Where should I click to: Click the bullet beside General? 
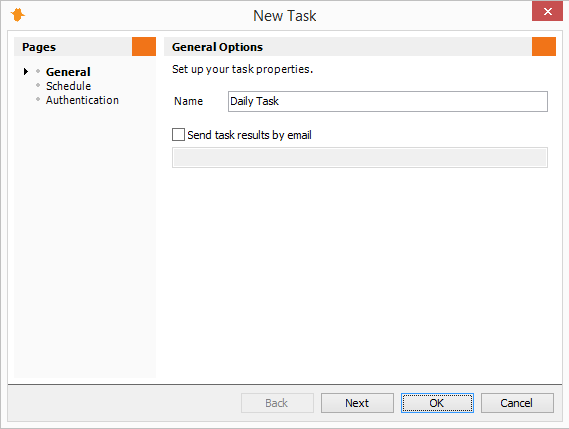[x=38, y=71]
